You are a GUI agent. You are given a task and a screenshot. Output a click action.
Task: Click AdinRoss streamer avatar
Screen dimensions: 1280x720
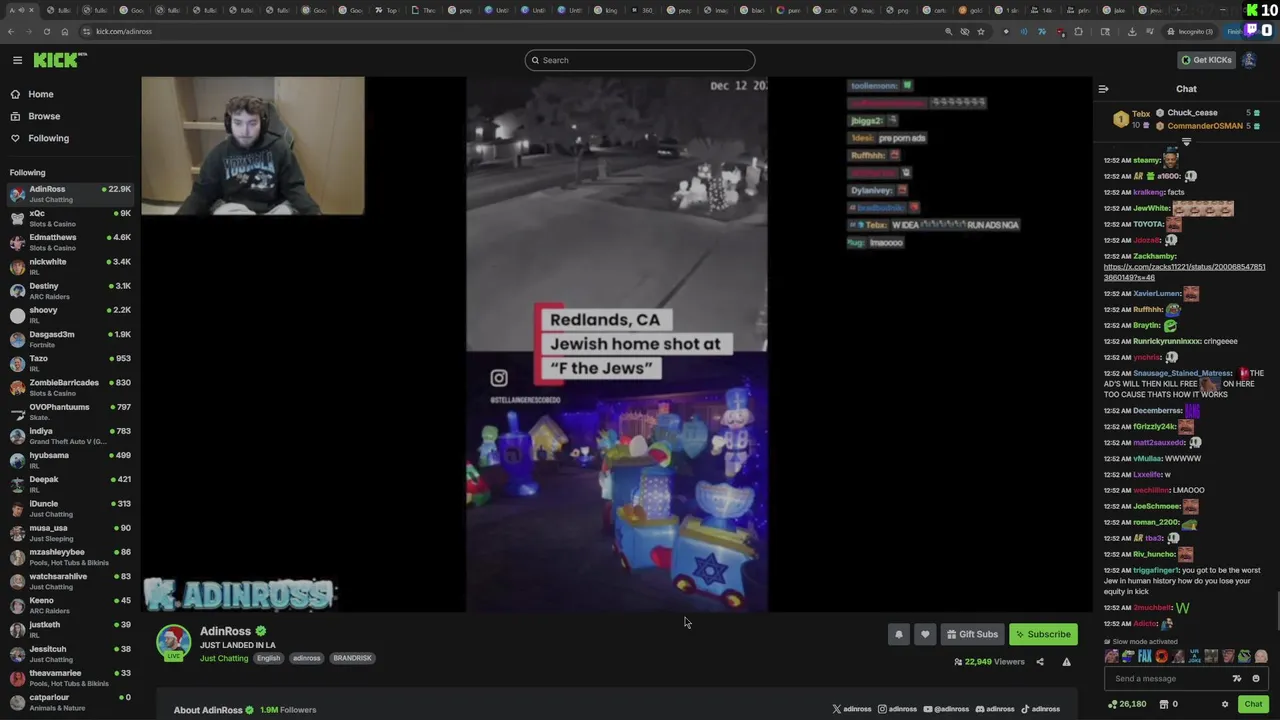pos(174,642)
